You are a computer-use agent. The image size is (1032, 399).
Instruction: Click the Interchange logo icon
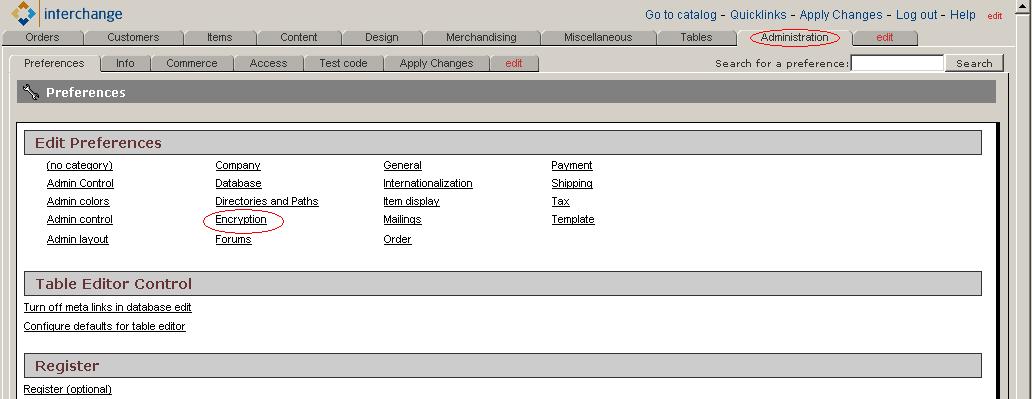coord(24,13)
